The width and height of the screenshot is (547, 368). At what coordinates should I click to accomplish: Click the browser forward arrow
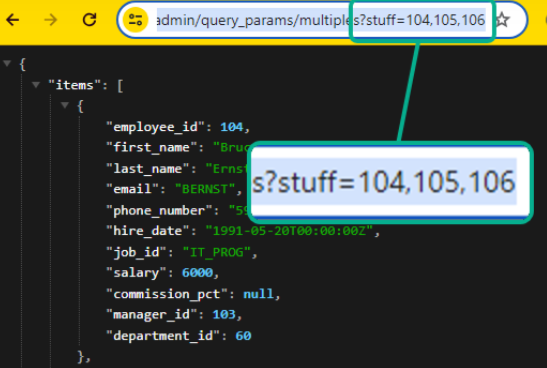click(51, 20)
